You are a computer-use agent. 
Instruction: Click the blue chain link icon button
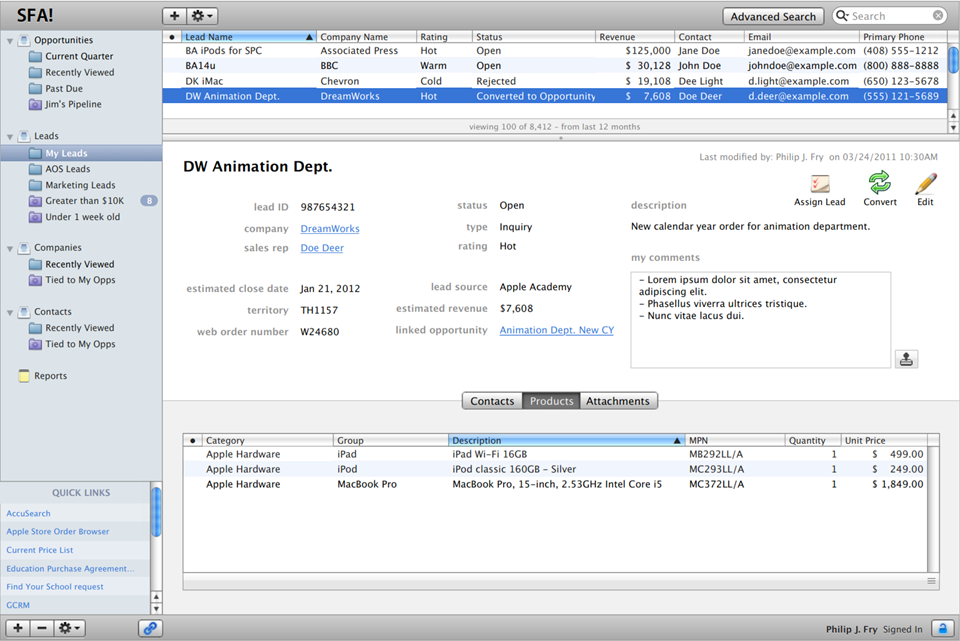[150, 628]
